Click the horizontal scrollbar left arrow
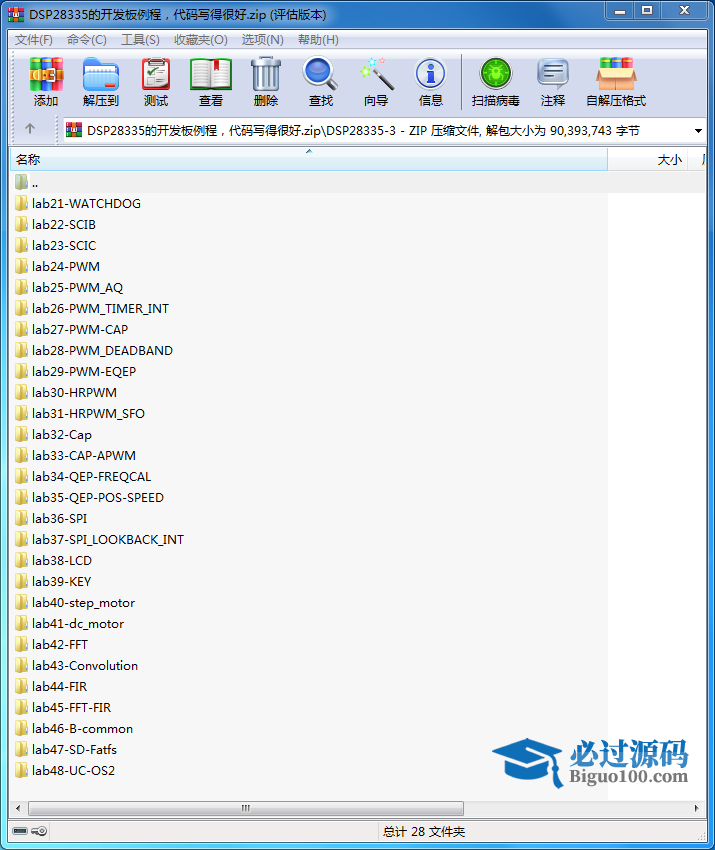715x850 pixels. tap(18, 808)
